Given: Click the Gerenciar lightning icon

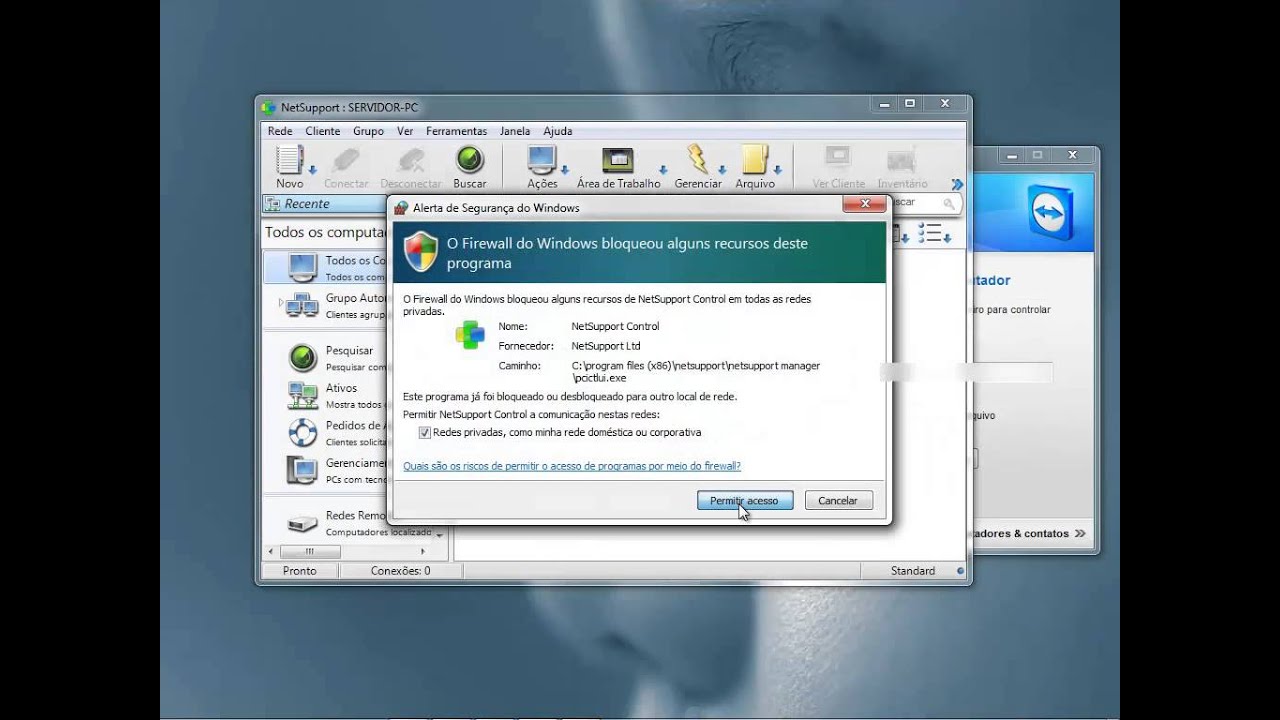Looking at the screenshot, I should (697, 160).
